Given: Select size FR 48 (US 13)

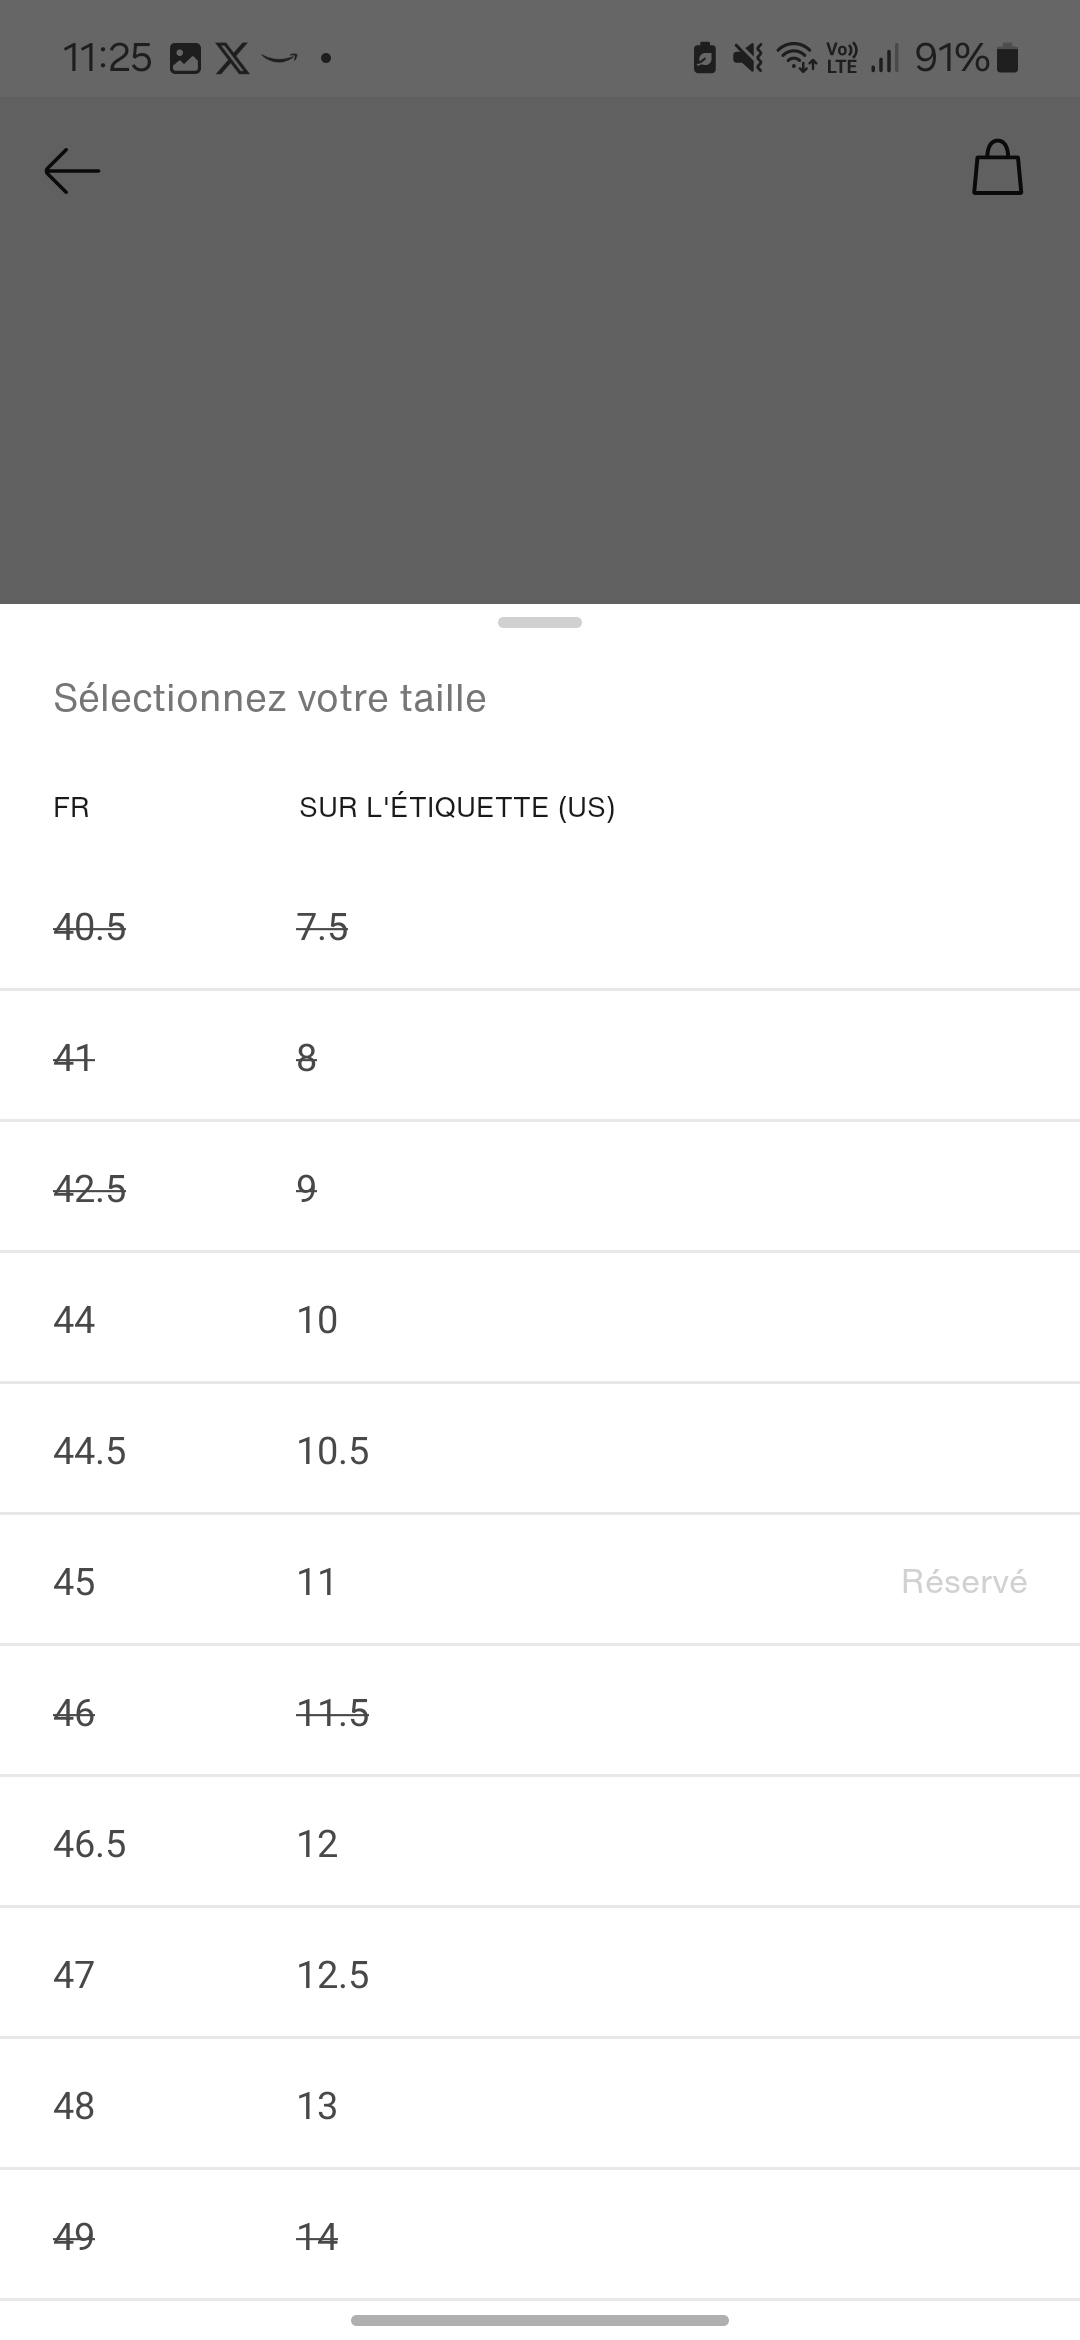Looking at the screenshot, I should 540,2105.
